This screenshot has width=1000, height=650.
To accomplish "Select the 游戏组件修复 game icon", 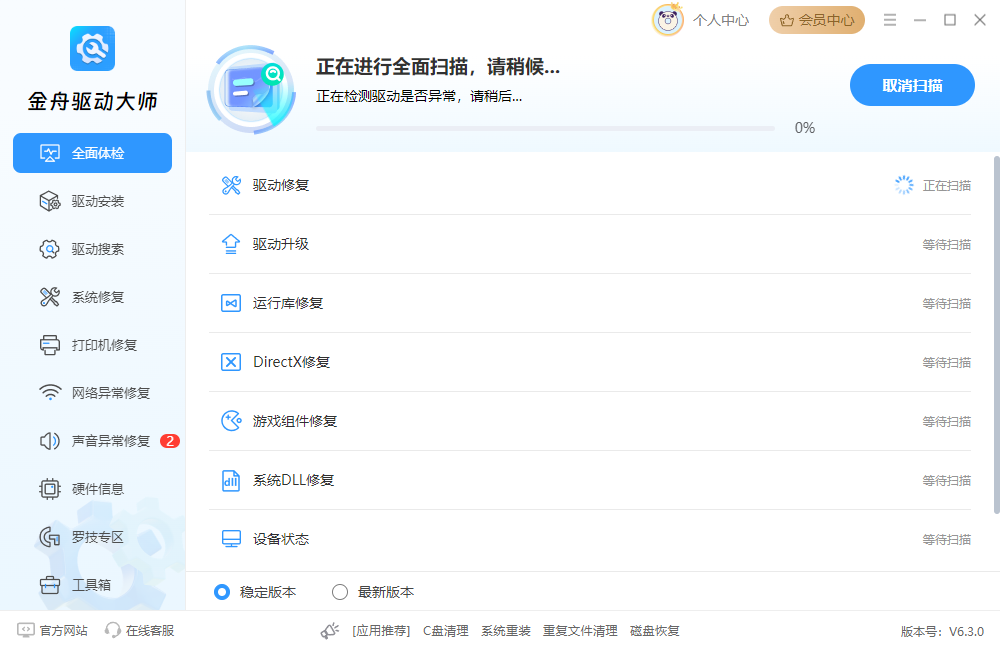I will coord(229,420).
